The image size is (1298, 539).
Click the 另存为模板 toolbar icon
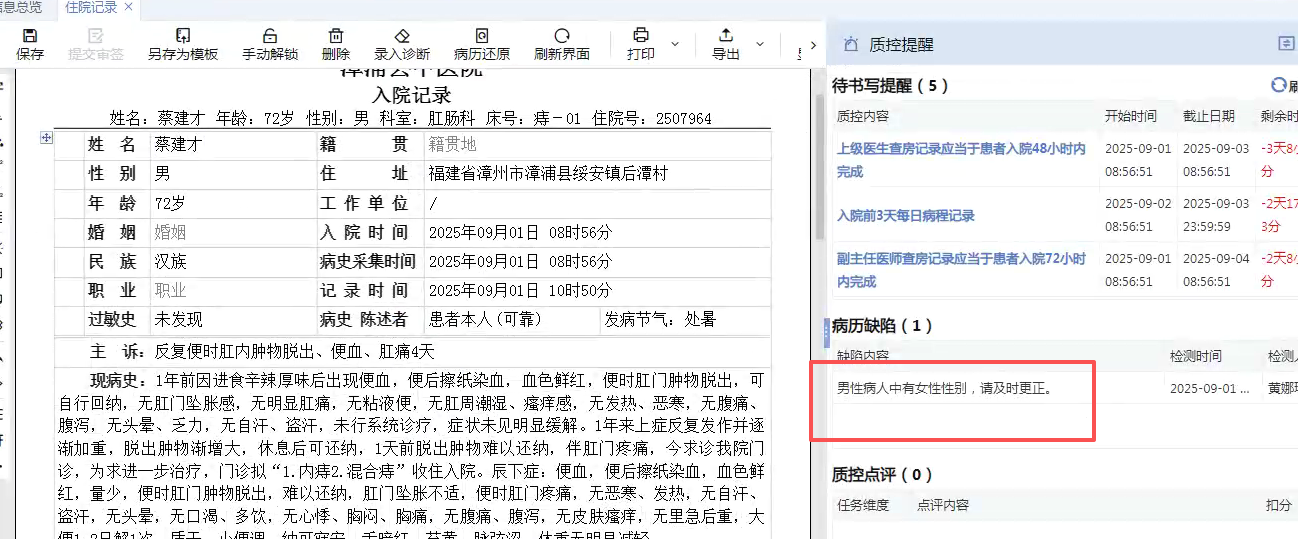[183, 35]
